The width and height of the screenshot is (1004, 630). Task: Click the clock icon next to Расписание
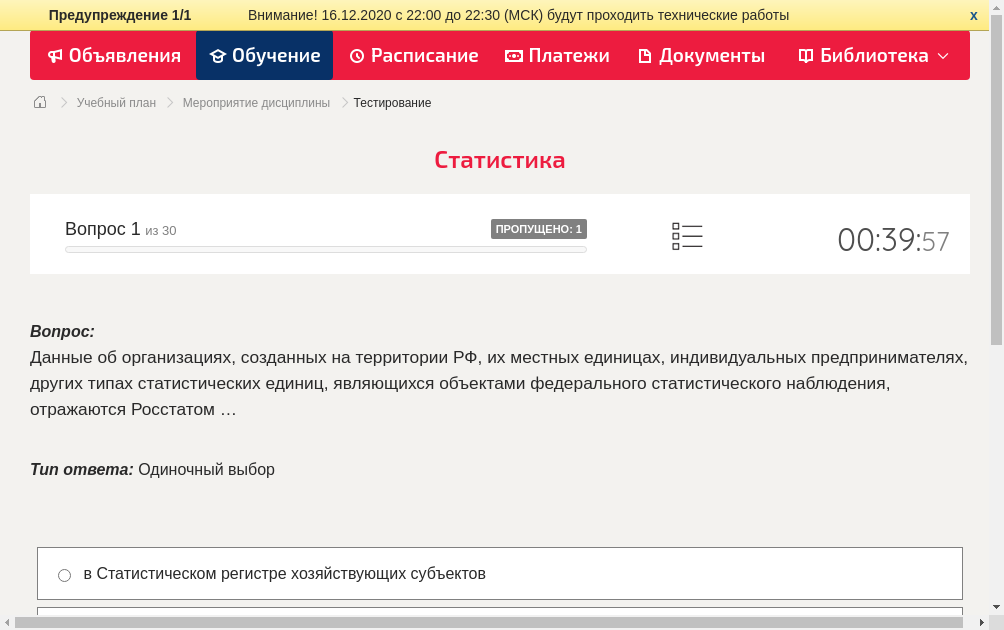pyautogui.click(x=355, y=56)
